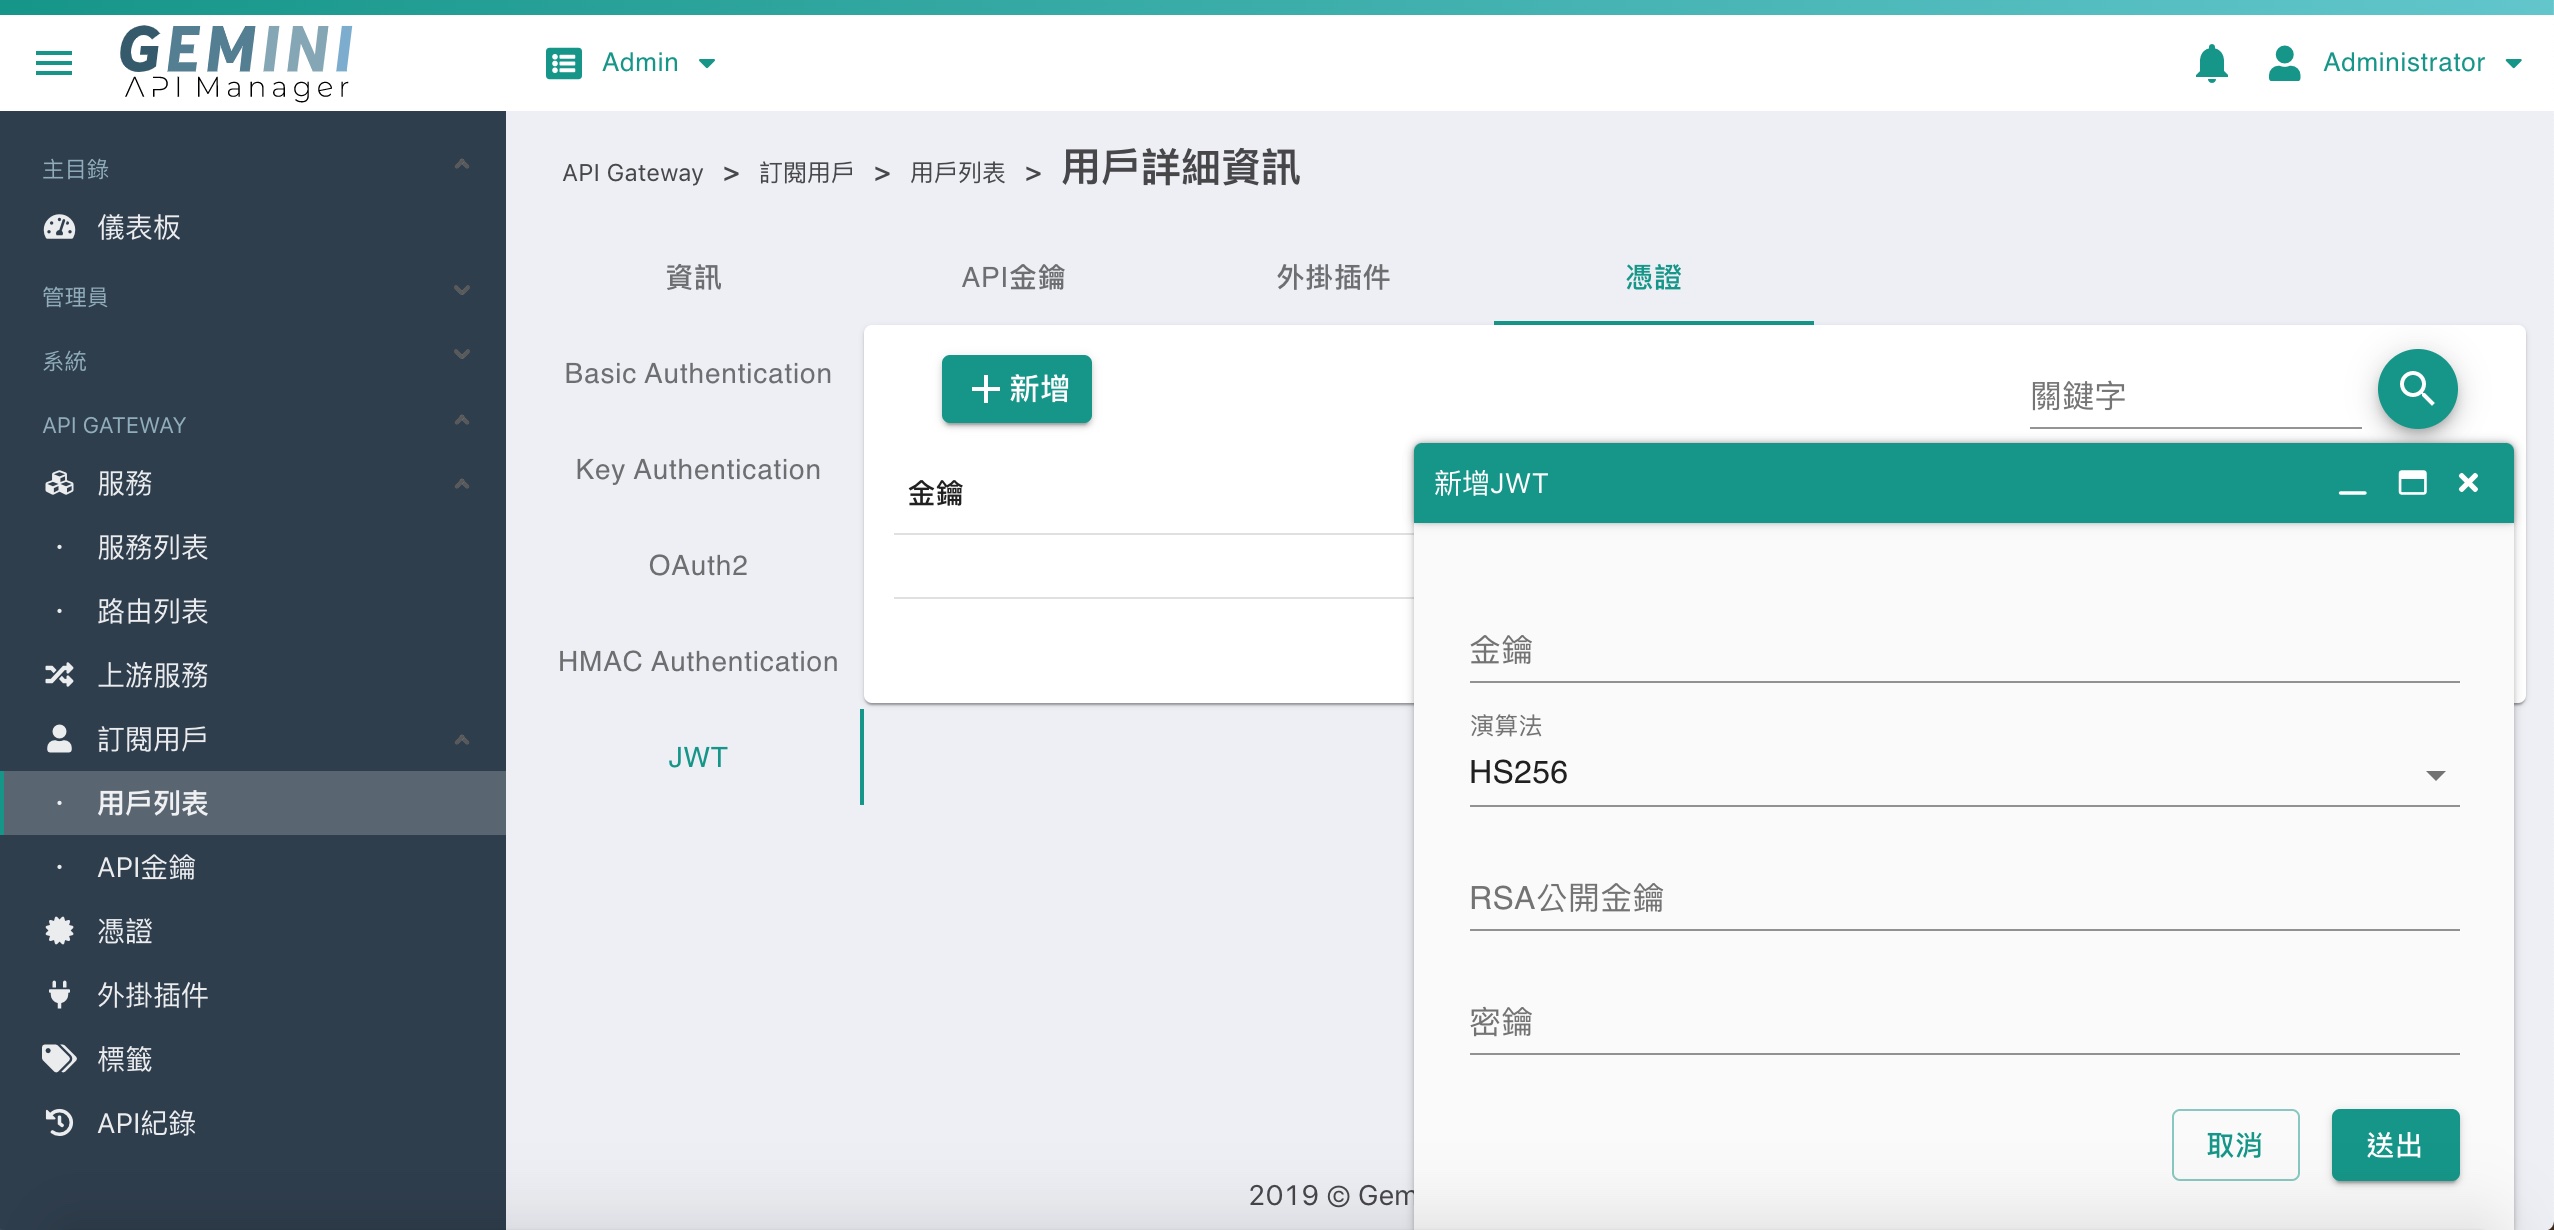
Task: Select HMAC Authentication credential type
Action: (698, 661)
